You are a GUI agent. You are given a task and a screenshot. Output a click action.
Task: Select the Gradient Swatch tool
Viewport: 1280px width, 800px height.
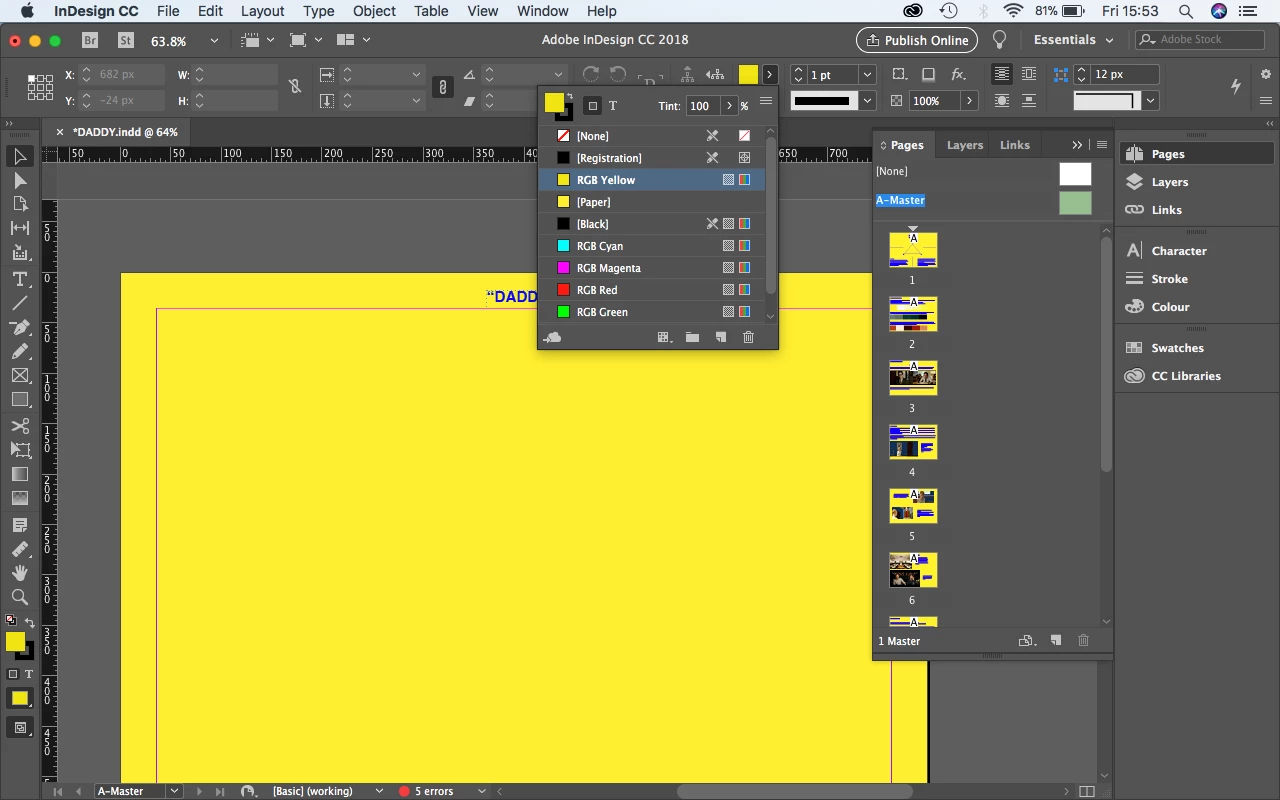click(x=19, y=474)
